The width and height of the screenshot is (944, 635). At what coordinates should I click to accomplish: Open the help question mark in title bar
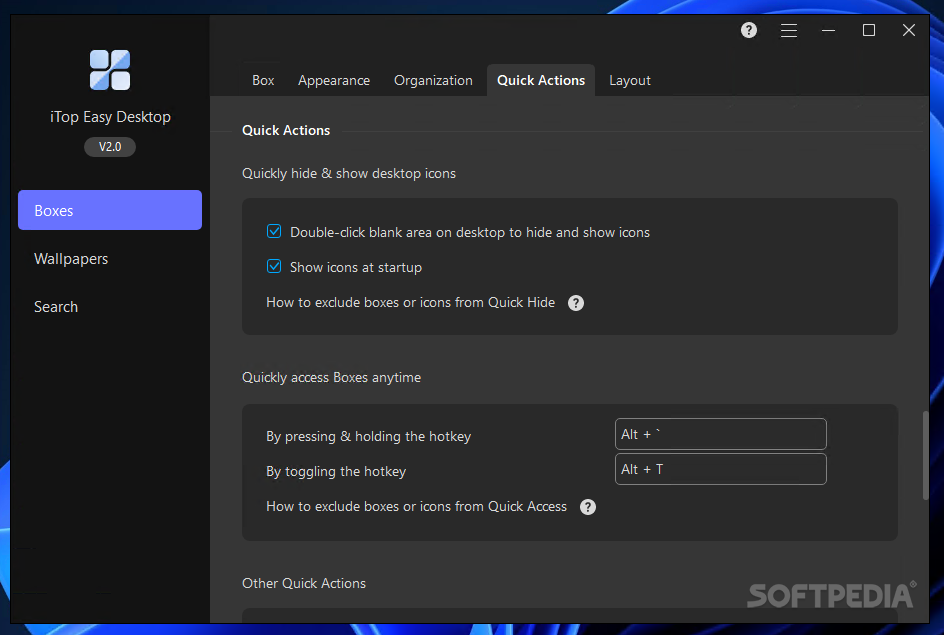[748, 30]
